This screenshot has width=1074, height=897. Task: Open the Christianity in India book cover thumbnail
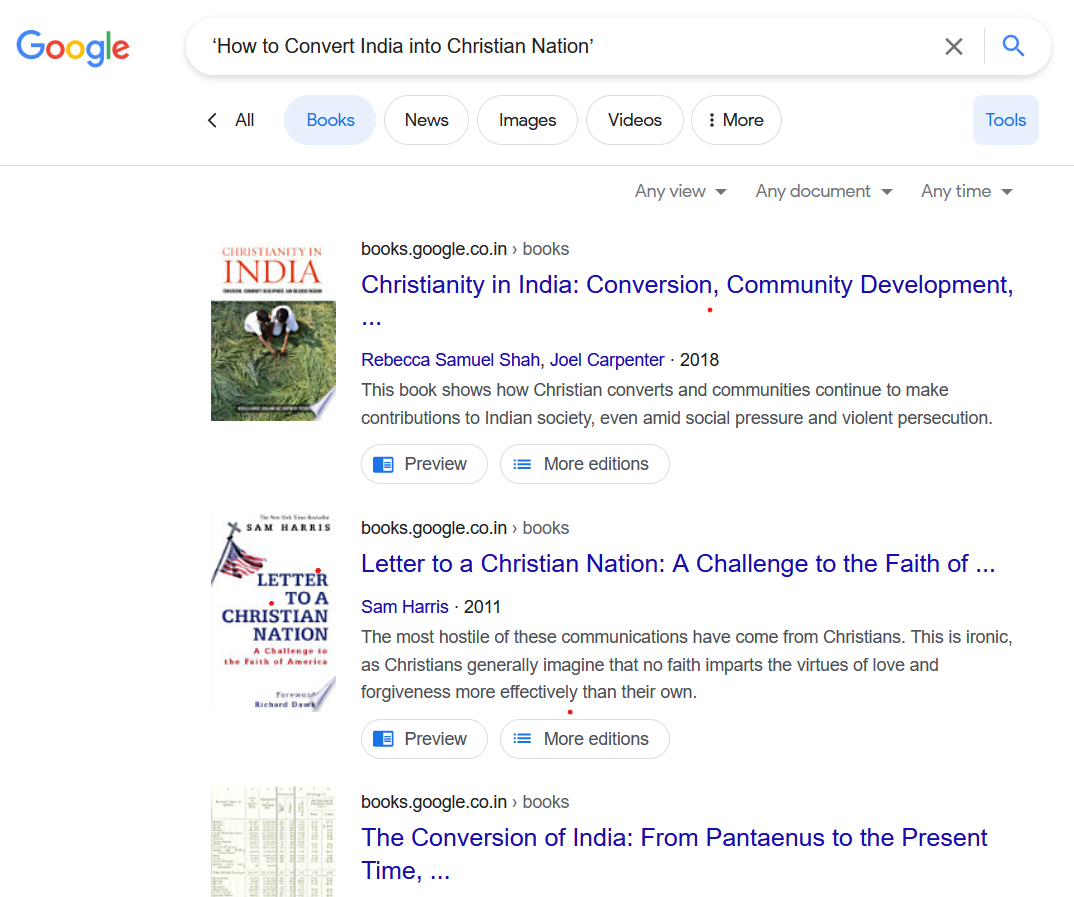point(273,331)
